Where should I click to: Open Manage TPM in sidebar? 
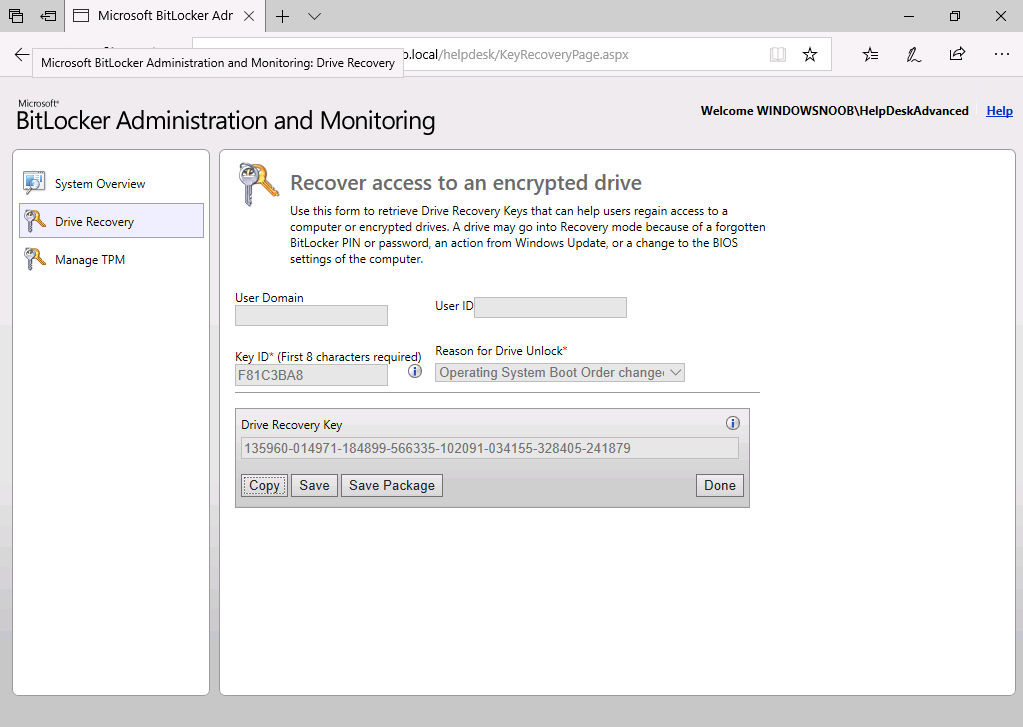[90, 260]
